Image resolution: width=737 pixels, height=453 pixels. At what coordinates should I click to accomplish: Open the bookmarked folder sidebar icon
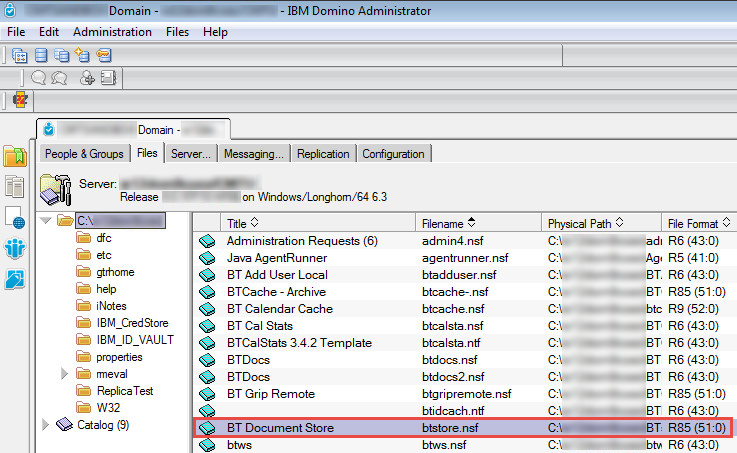pyautogui.click(x=15, y=156)
